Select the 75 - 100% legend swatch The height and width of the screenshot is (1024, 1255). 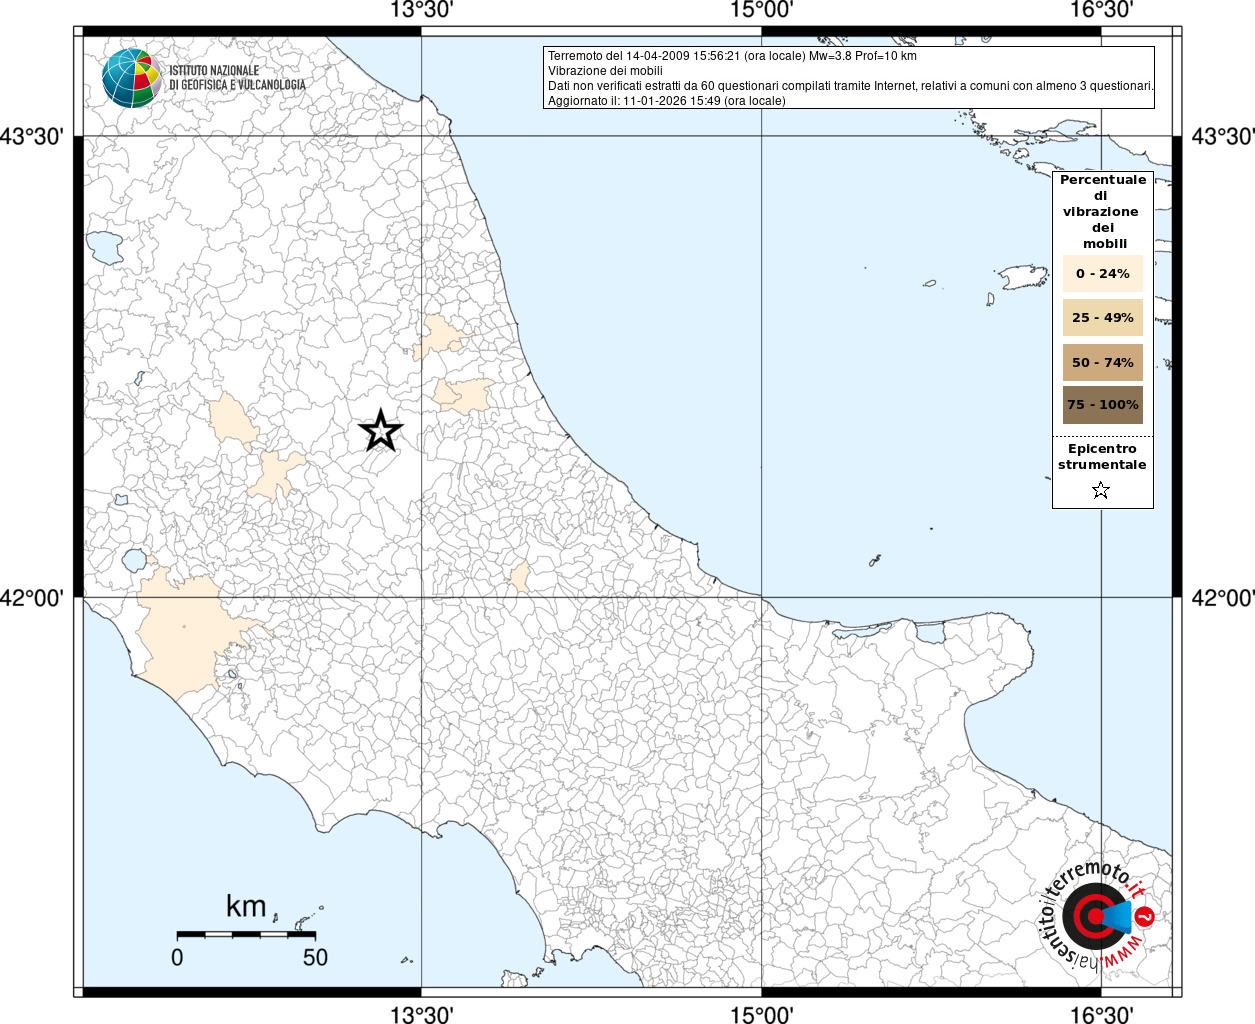coord(1102,405)
